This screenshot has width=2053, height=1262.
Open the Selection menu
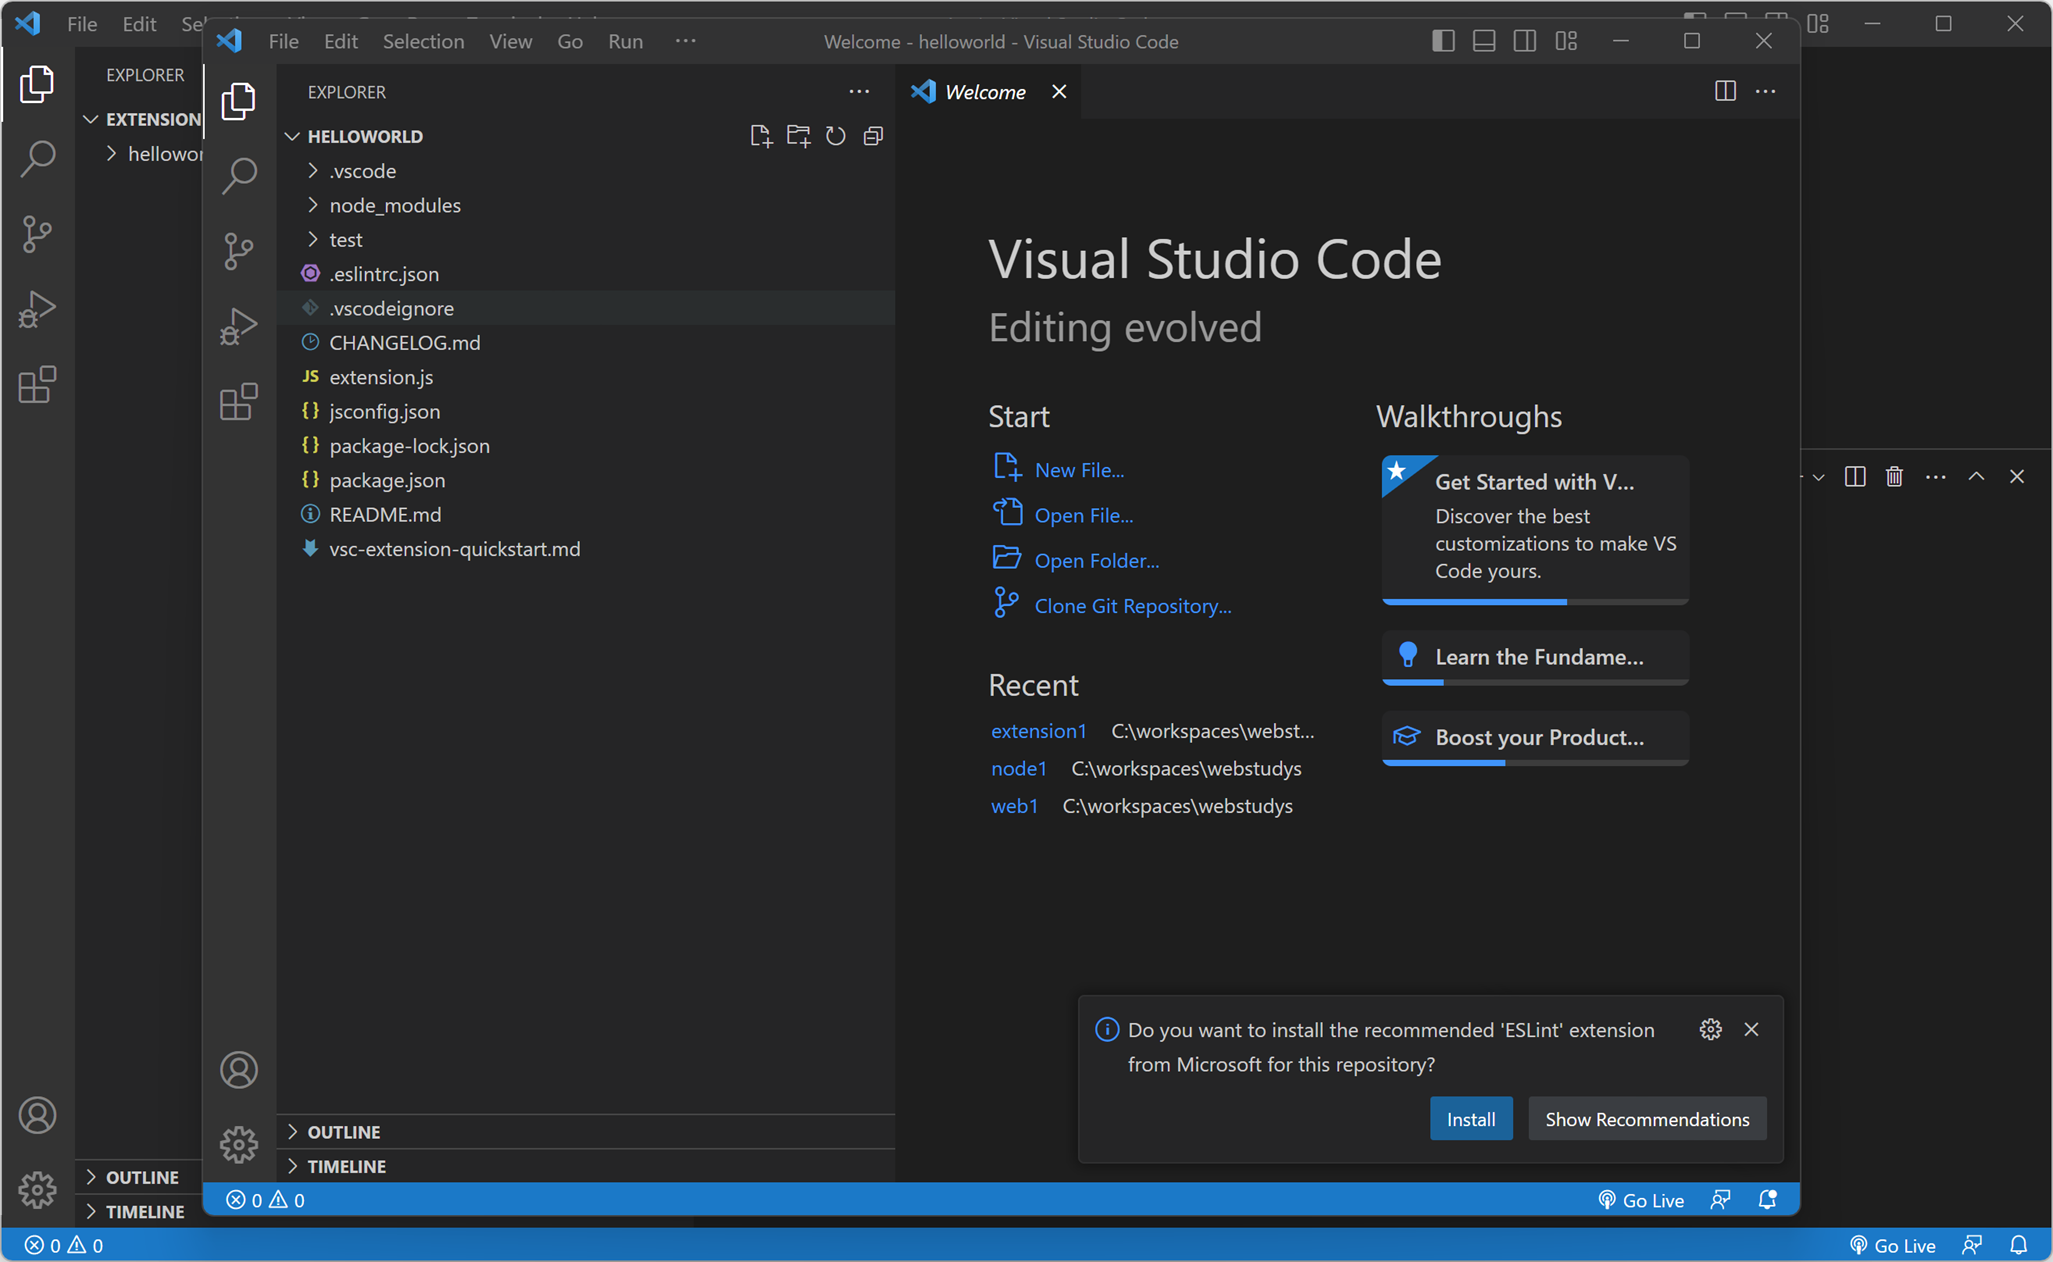coord(423,41)
